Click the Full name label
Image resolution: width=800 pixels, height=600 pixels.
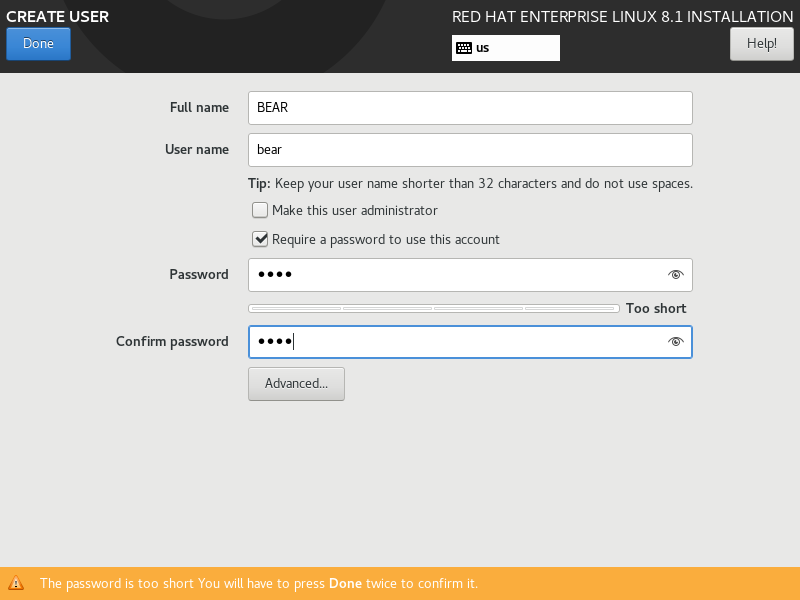[199, 108]
